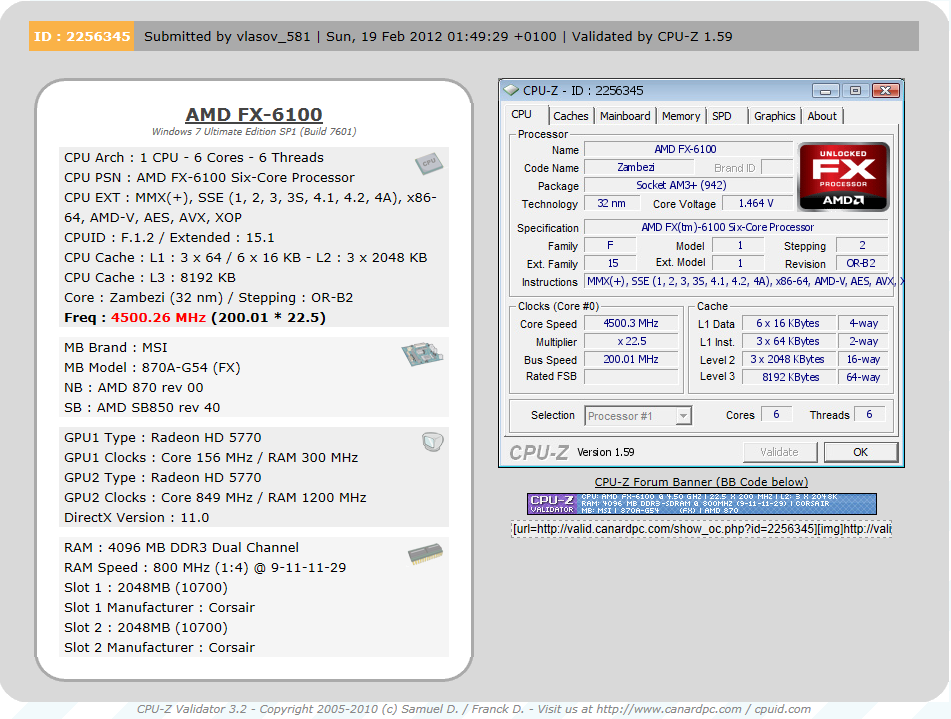Click the CPU-Z Validator forum banner image
The width and height of the screenshot is (951, 719).
(x=701, y=503)
